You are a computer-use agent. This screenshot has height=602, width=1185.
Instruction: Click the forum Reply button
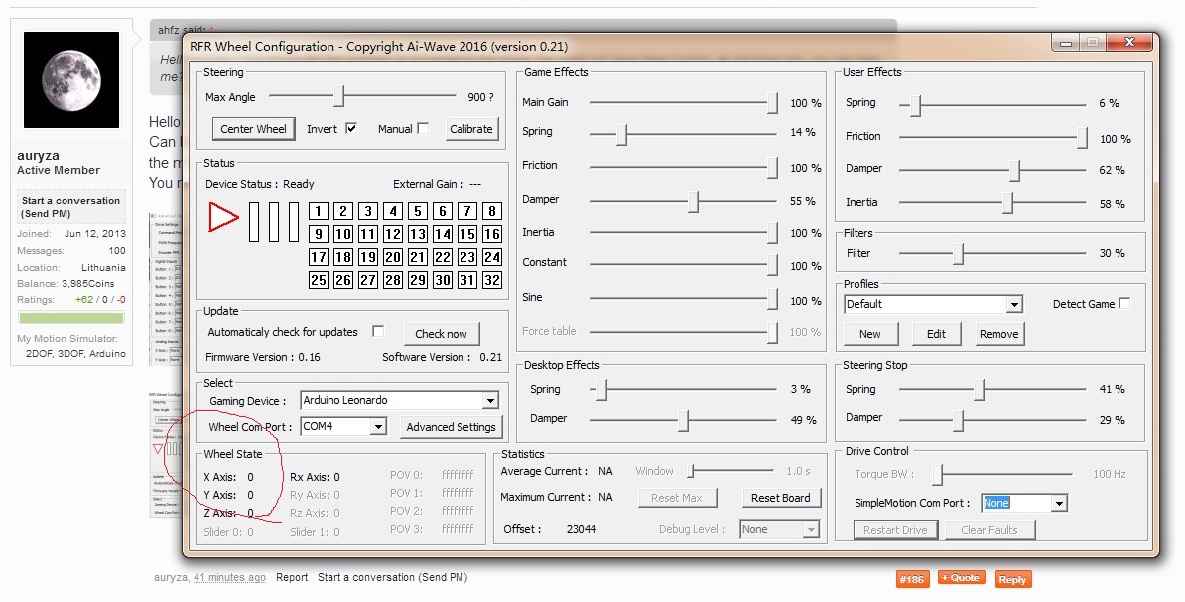point(1012,580)
